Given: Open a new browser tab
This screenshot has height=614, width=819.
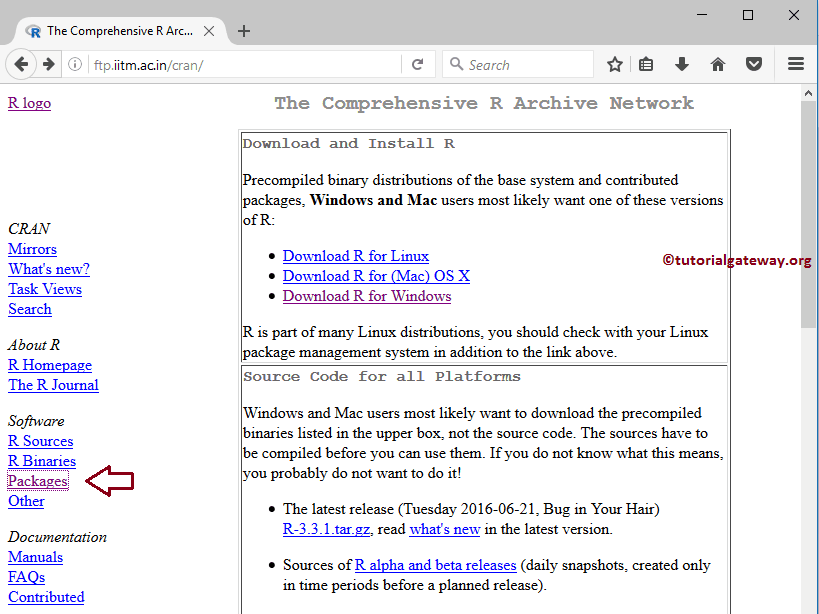Looking at the screenshot, I should [243, 30].
